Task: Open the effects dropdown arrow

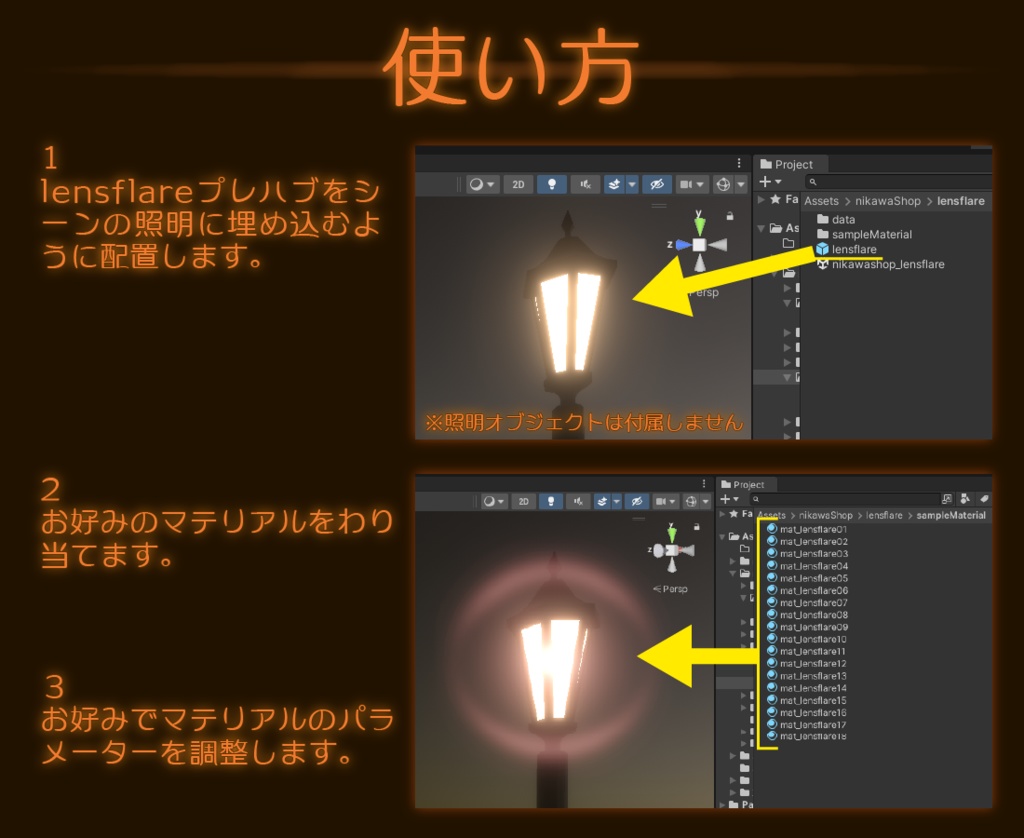Action: 631,185
